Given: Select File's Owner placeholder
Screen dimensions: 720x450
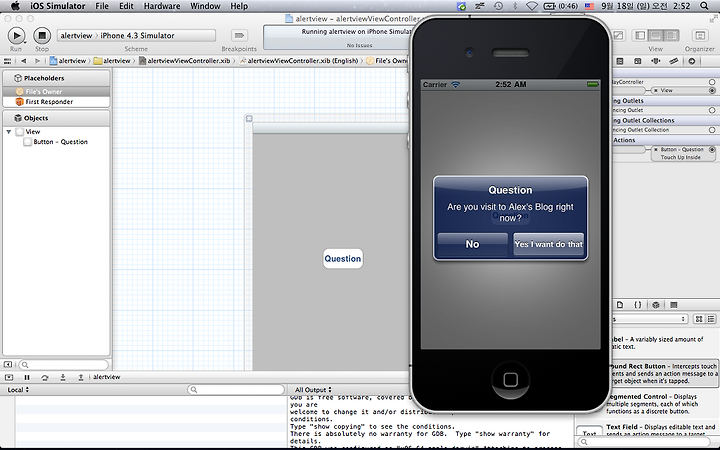Looking at the screenshot, I should pos(56,91).
